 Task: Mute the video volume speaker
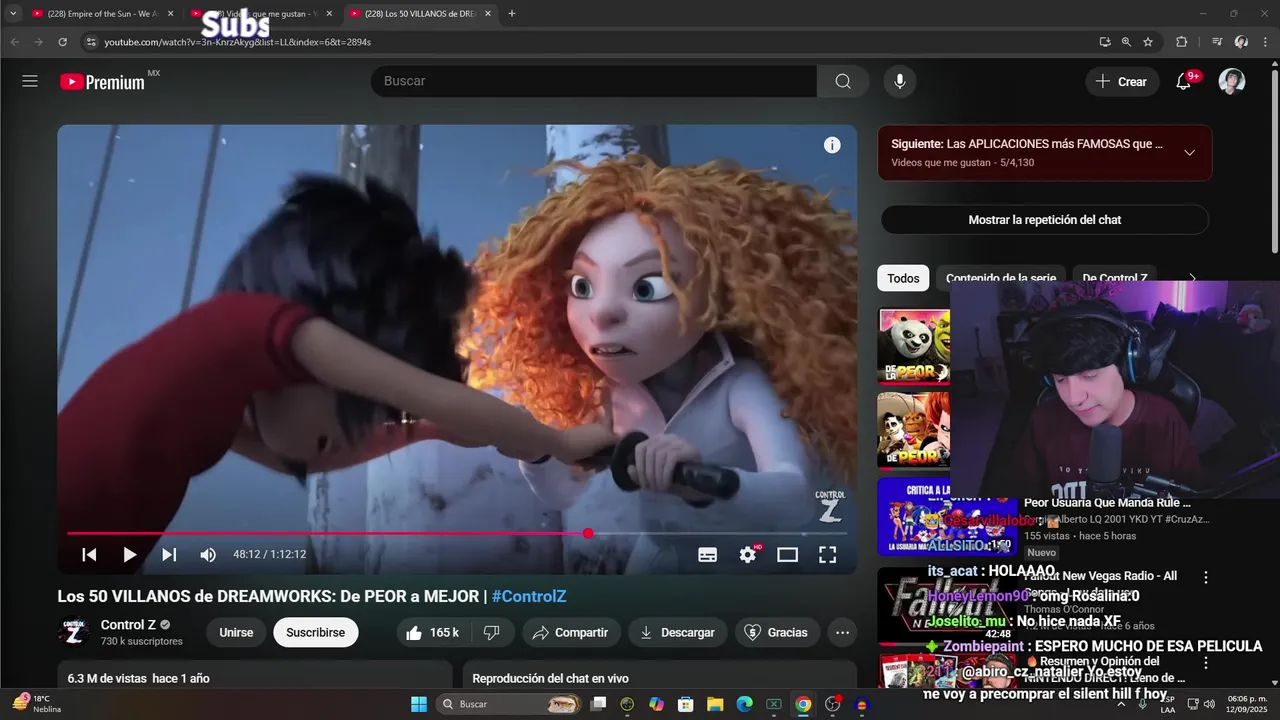coord(208,554)
